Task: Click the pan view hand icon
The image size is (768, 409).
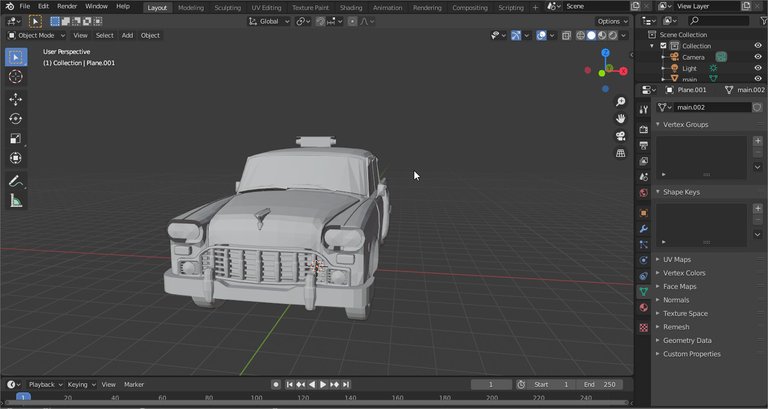Action: point(621,119)
